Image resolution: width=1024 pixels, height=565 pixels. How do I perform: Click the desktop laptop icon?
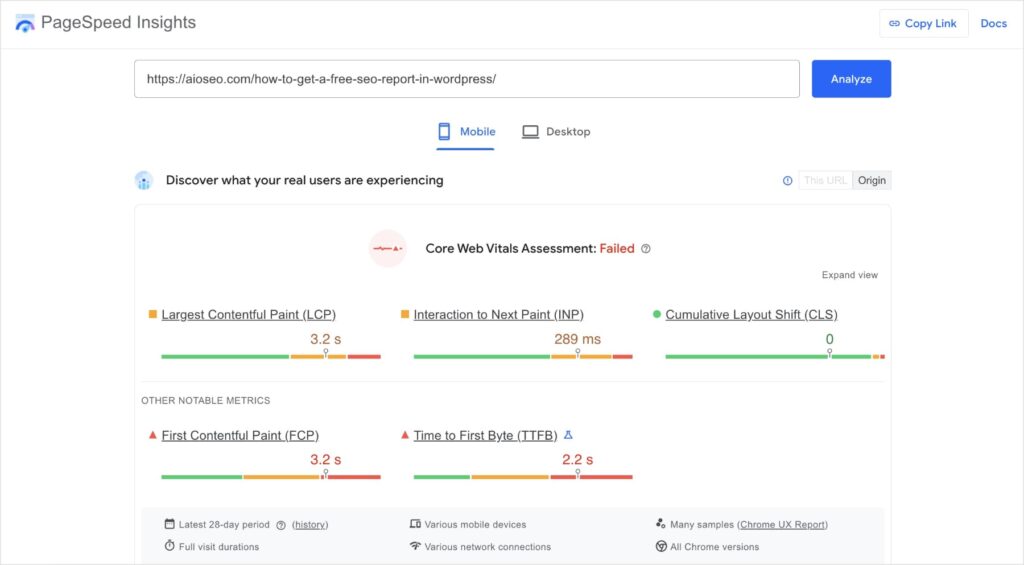coord(530,132)
